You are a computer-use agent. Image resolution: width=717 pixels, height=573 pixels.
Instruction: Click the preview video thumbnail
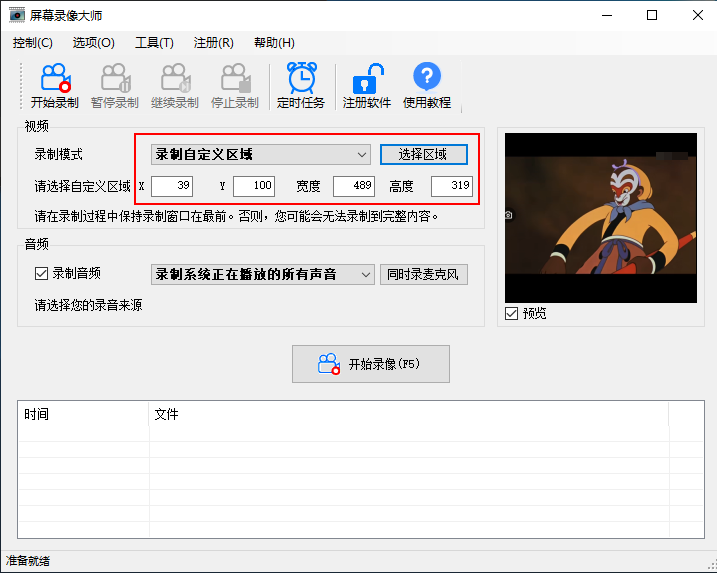click(x=600, y=218)
